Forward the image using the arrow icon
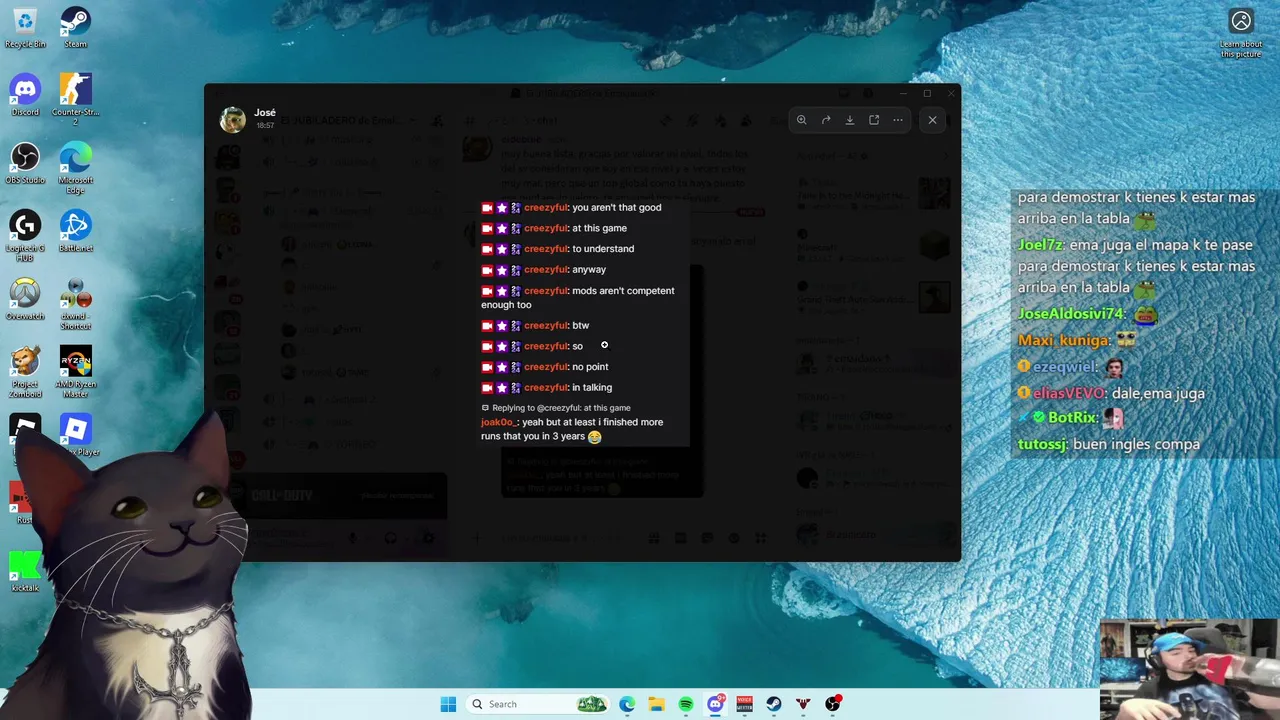The width and height of the screenshot is (1280, 720). click(x=826, y=120)
